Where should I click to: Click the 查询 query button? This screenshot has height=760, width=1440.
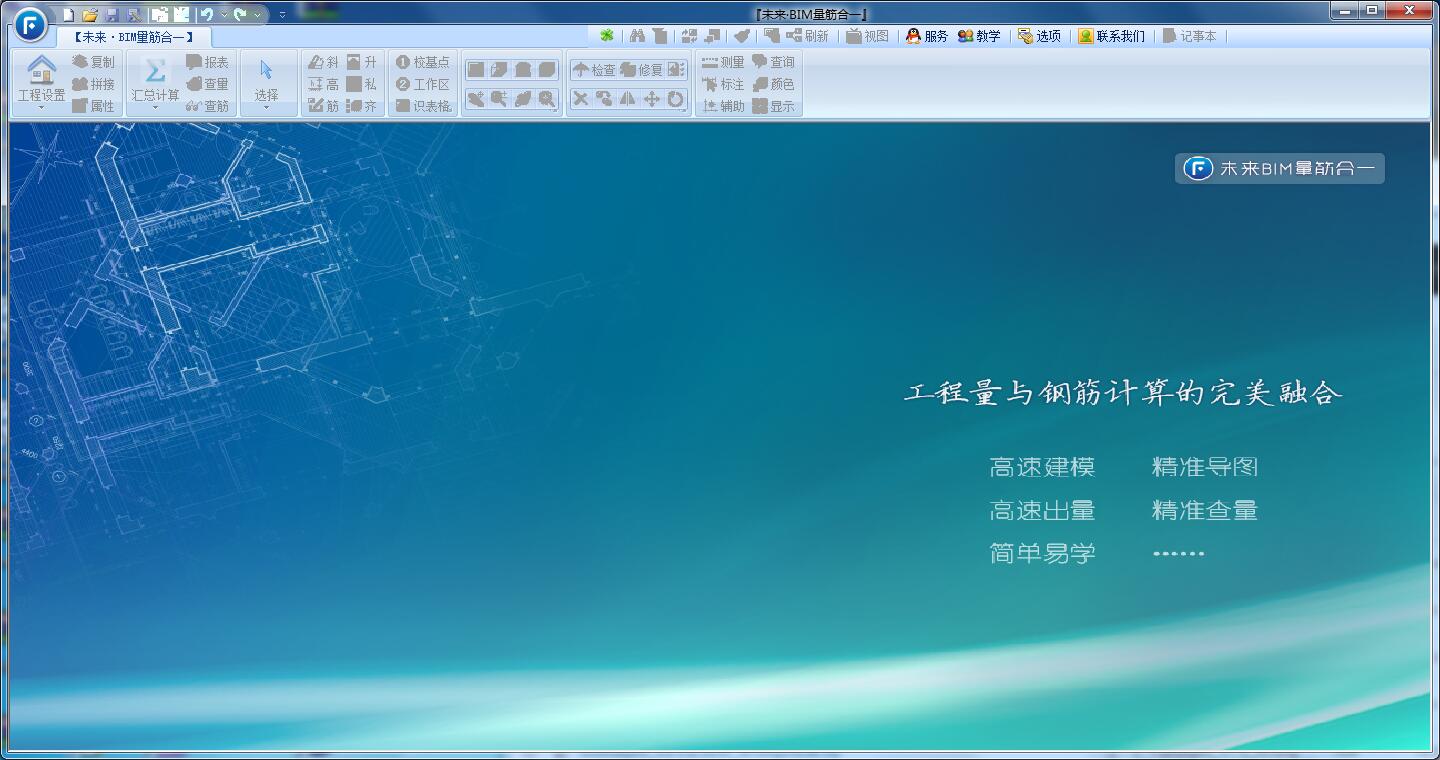(x=774, y=62)
